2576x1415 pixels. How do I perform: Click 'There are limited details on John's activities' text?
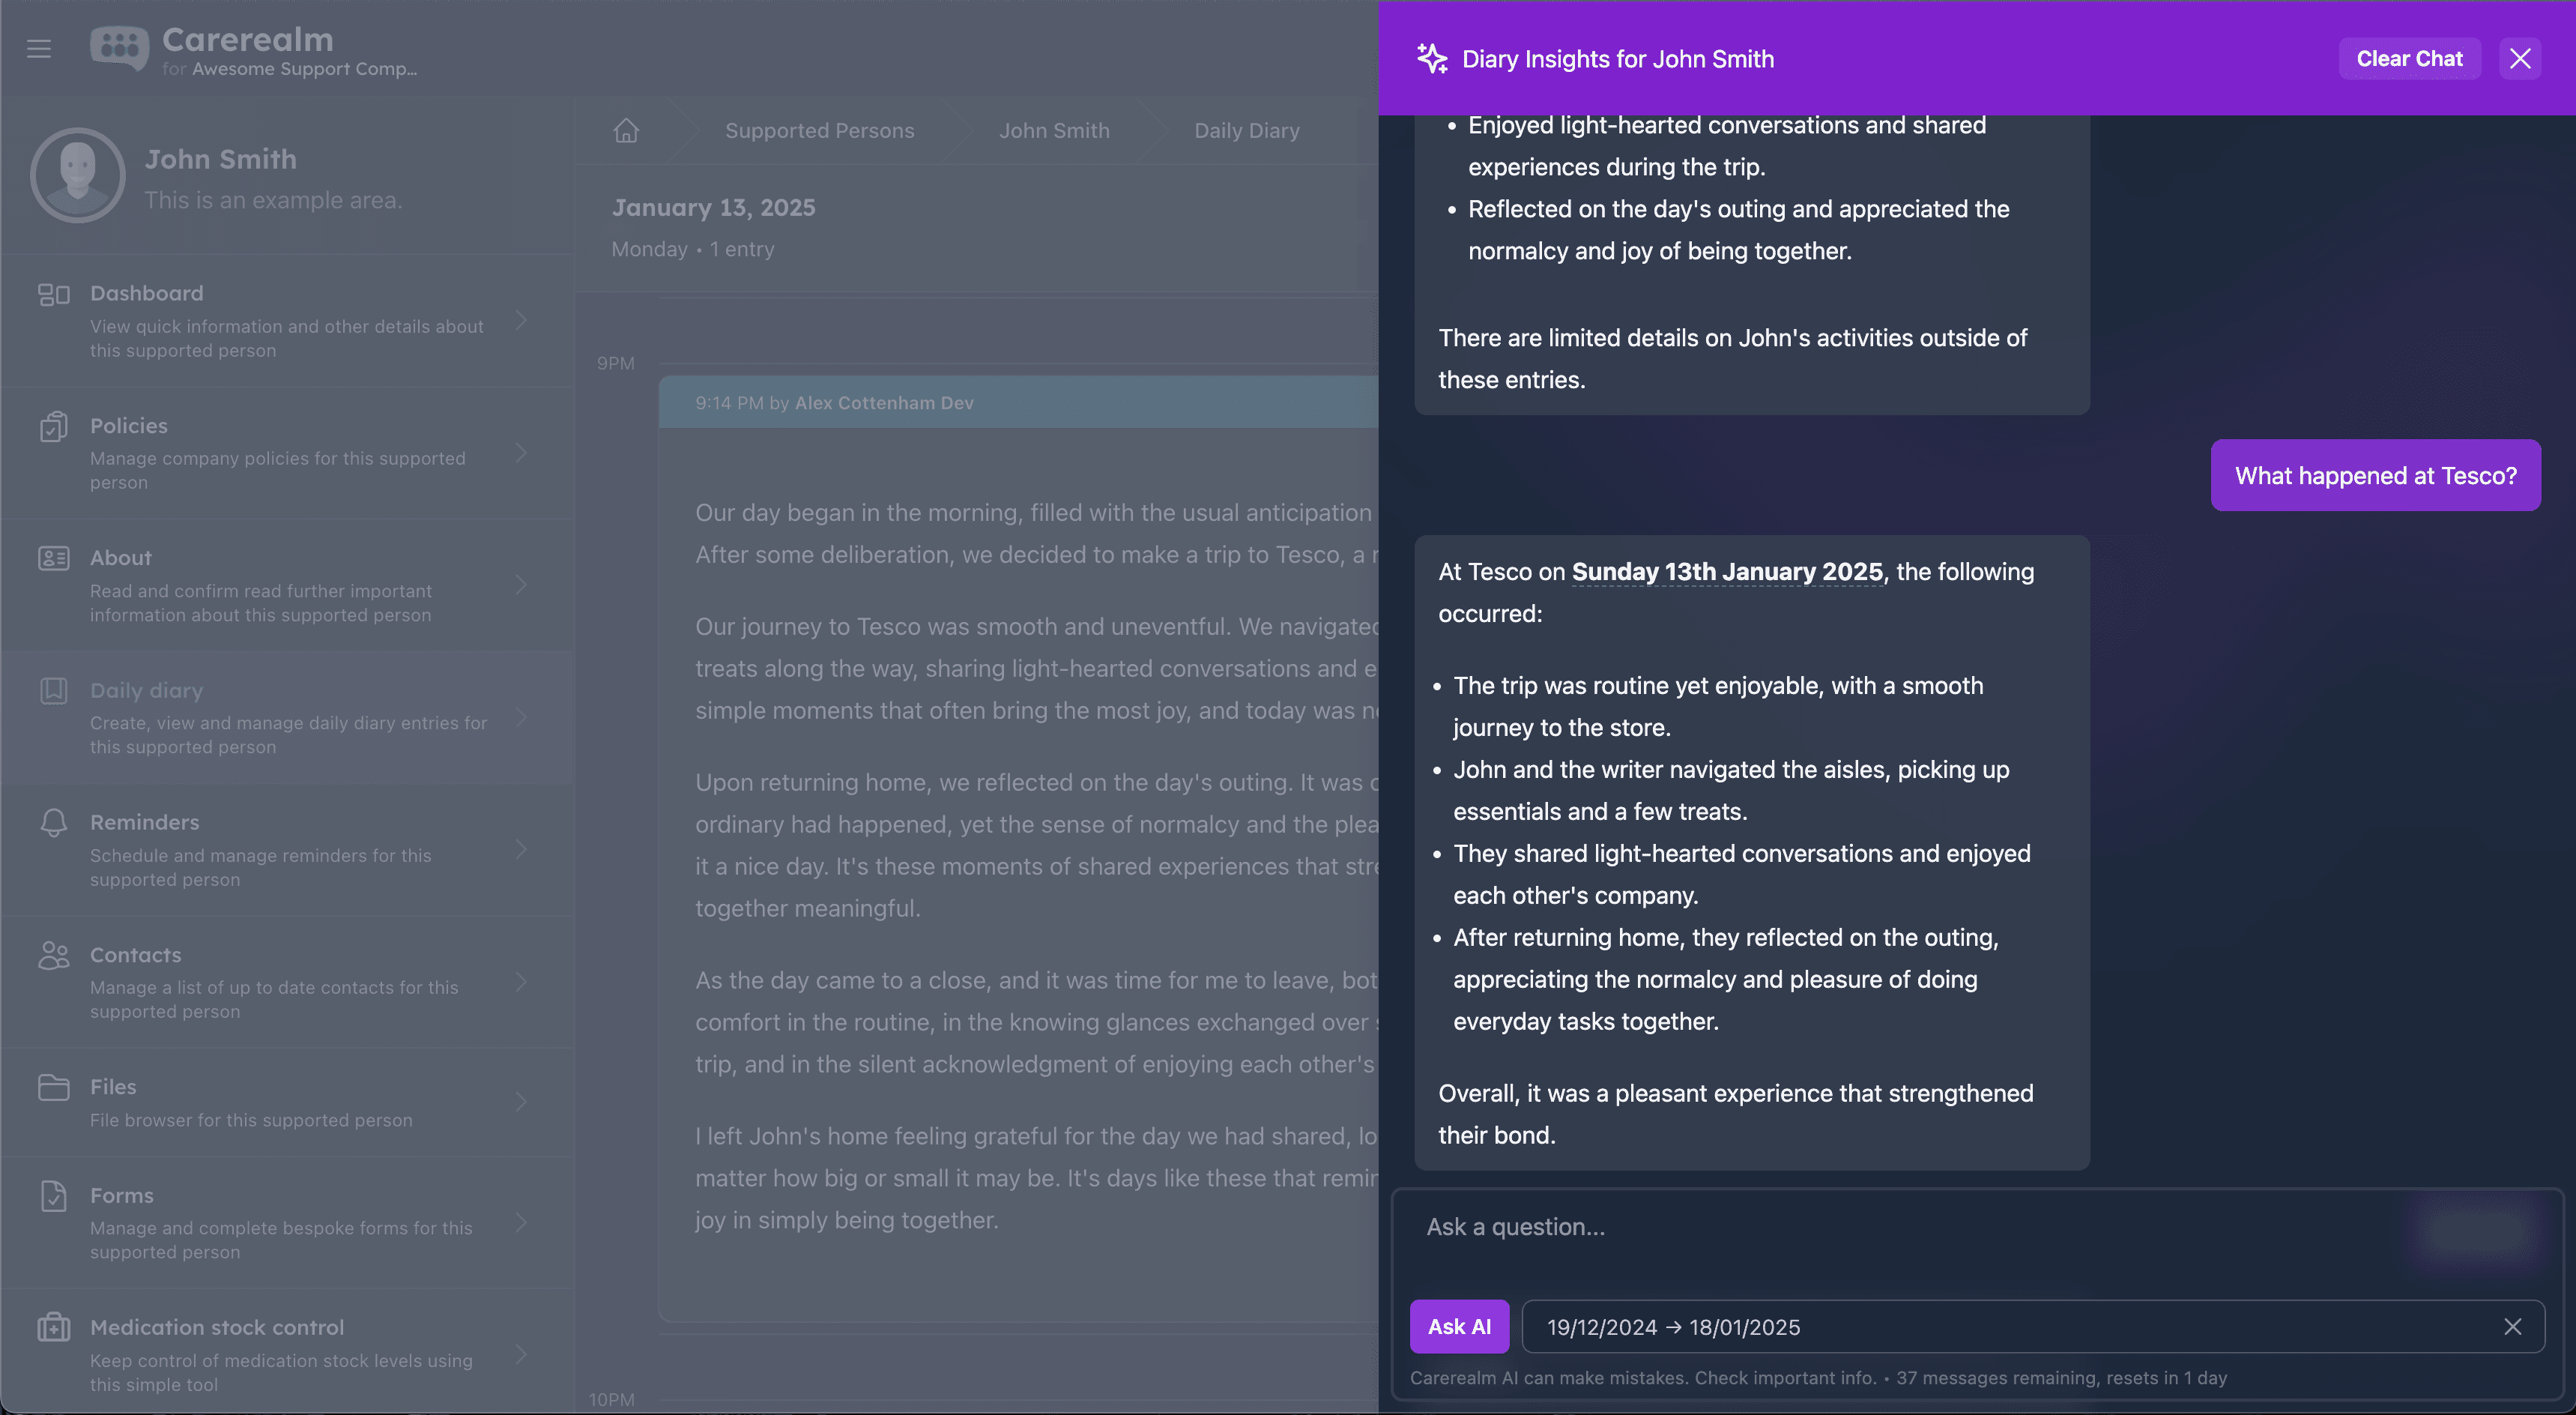[1732, 358]
